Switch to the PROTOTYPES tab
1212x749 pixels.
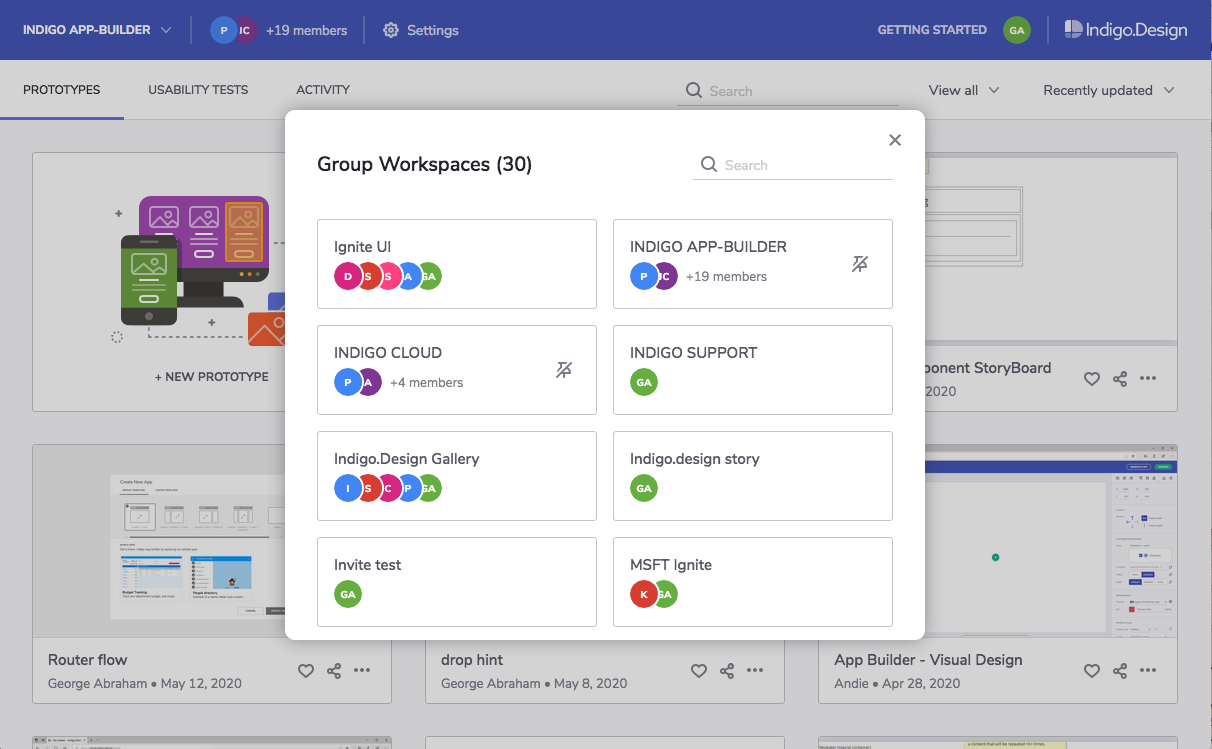pyautogui.click(x=62, y=90)
